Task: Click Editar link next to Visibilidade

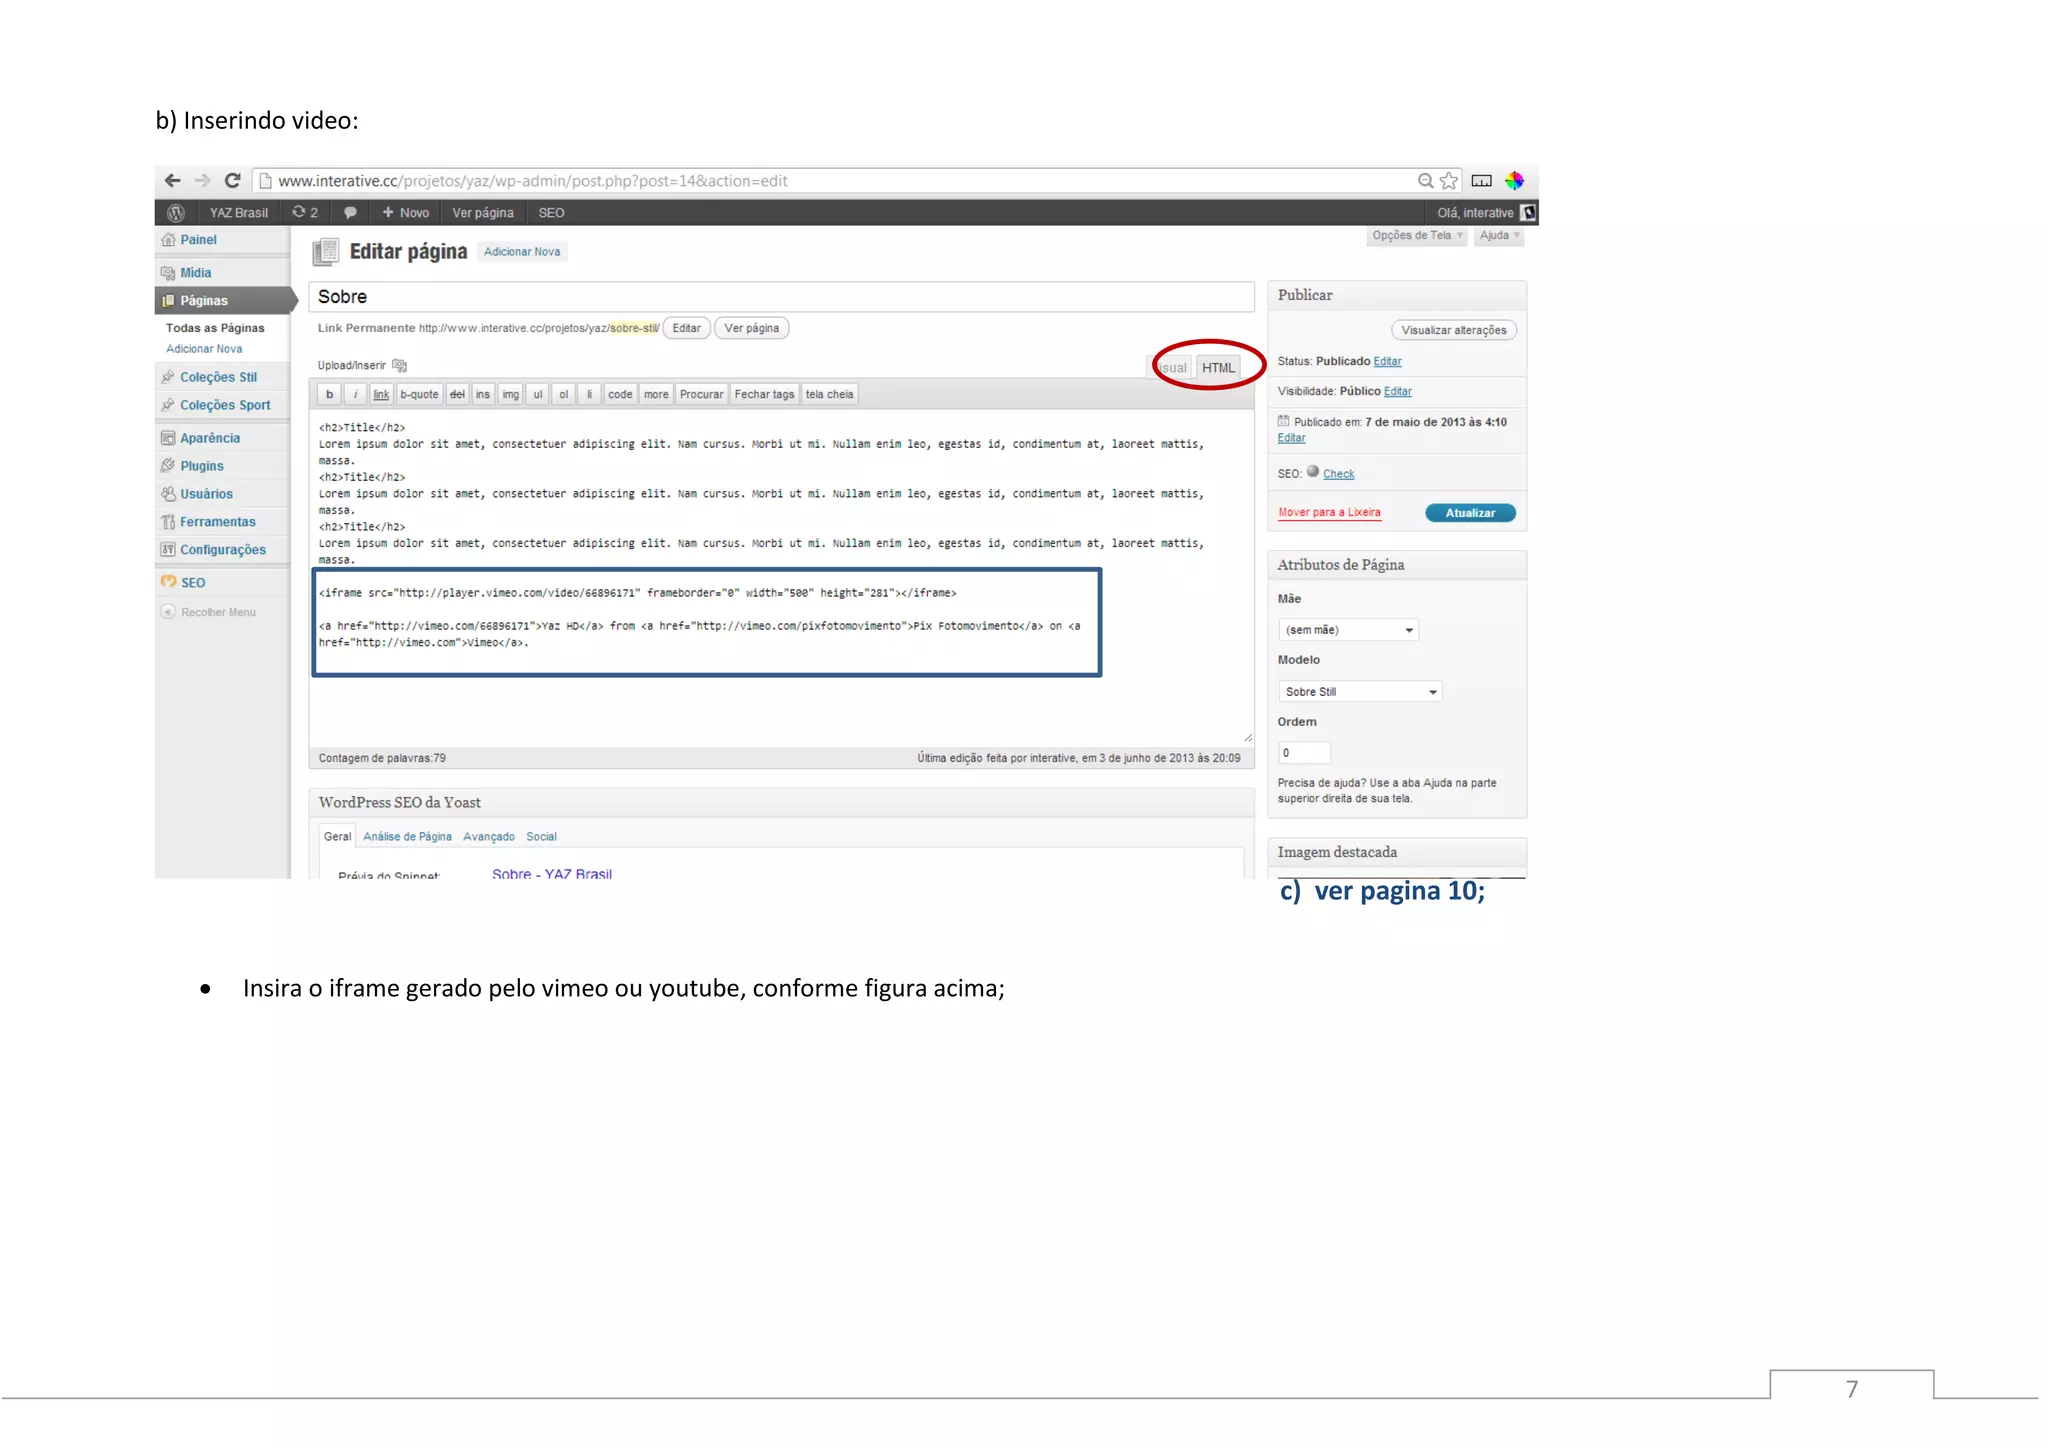Action: pos(1397,392)
